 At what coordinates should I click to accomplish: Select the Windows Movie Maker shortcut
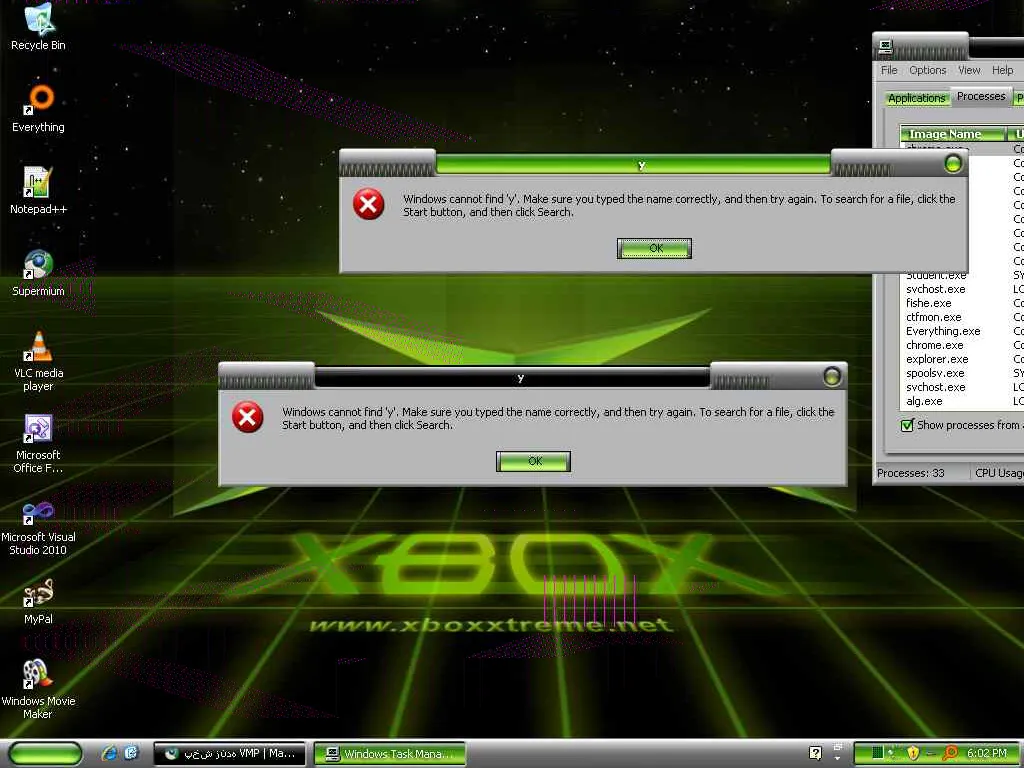click(x=39, y=689)
